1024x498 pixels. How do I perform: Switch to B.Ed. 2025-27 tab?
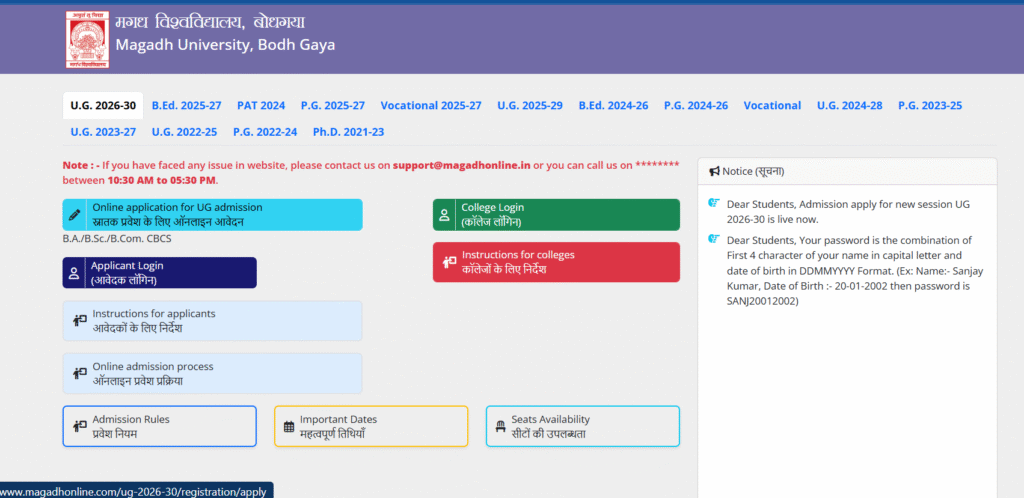(x=187, y=105)
